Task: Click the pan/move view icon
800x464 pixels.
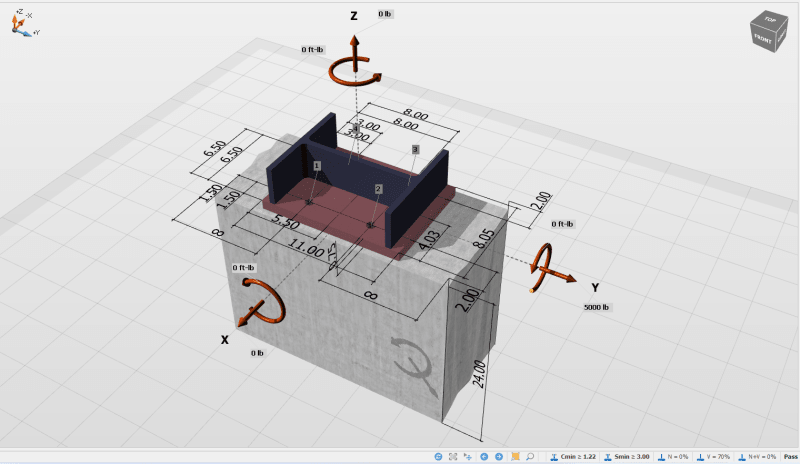Action: click(x=467, y=457)
